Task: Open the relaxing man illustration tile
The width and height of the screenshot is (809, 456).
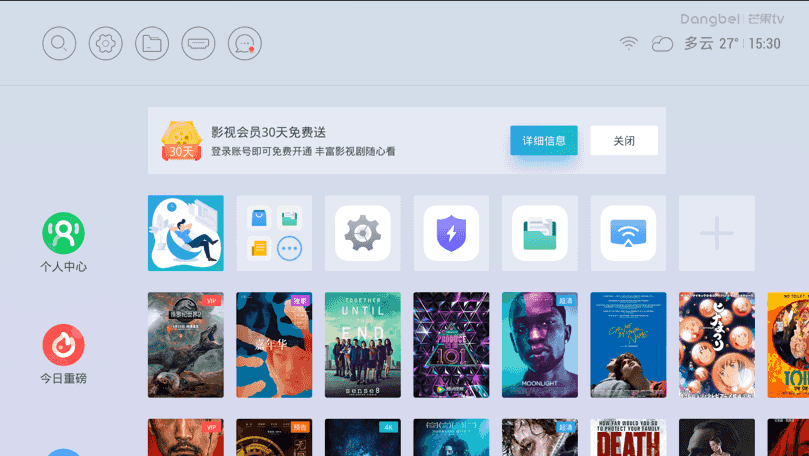Action: point(186,233)
